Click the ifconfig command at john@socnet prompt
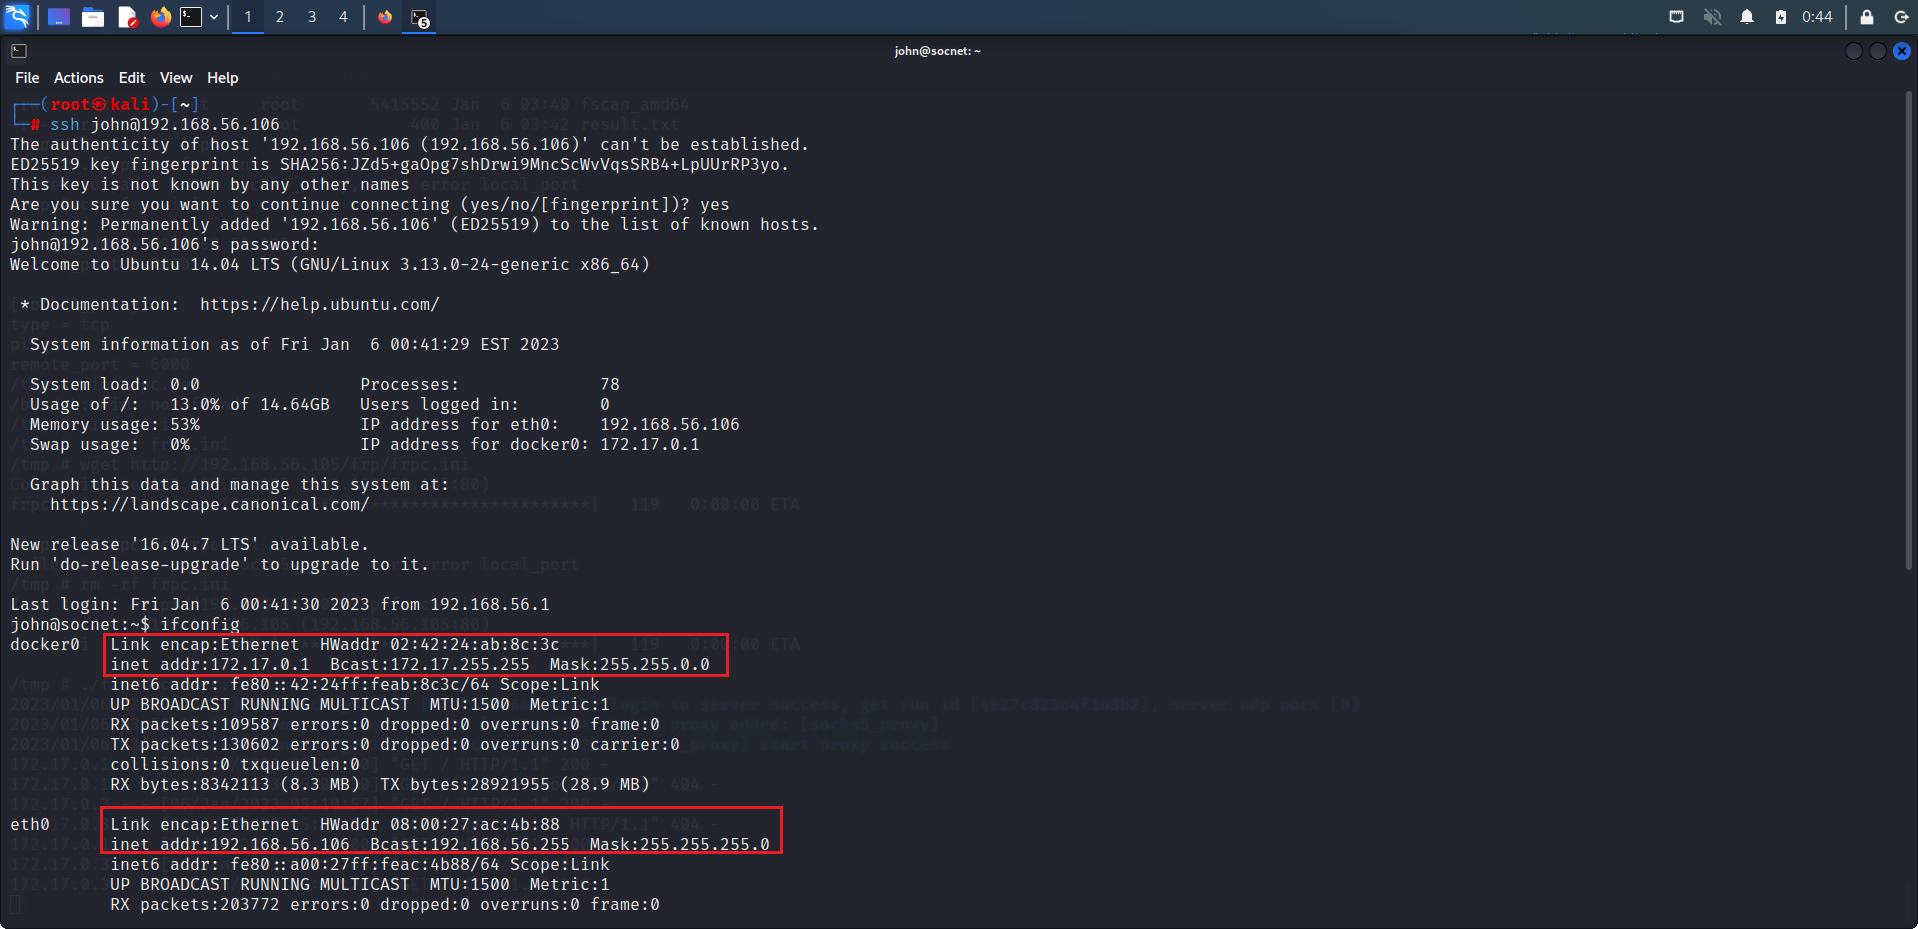The image size is (1918, 929). [200, 624]
